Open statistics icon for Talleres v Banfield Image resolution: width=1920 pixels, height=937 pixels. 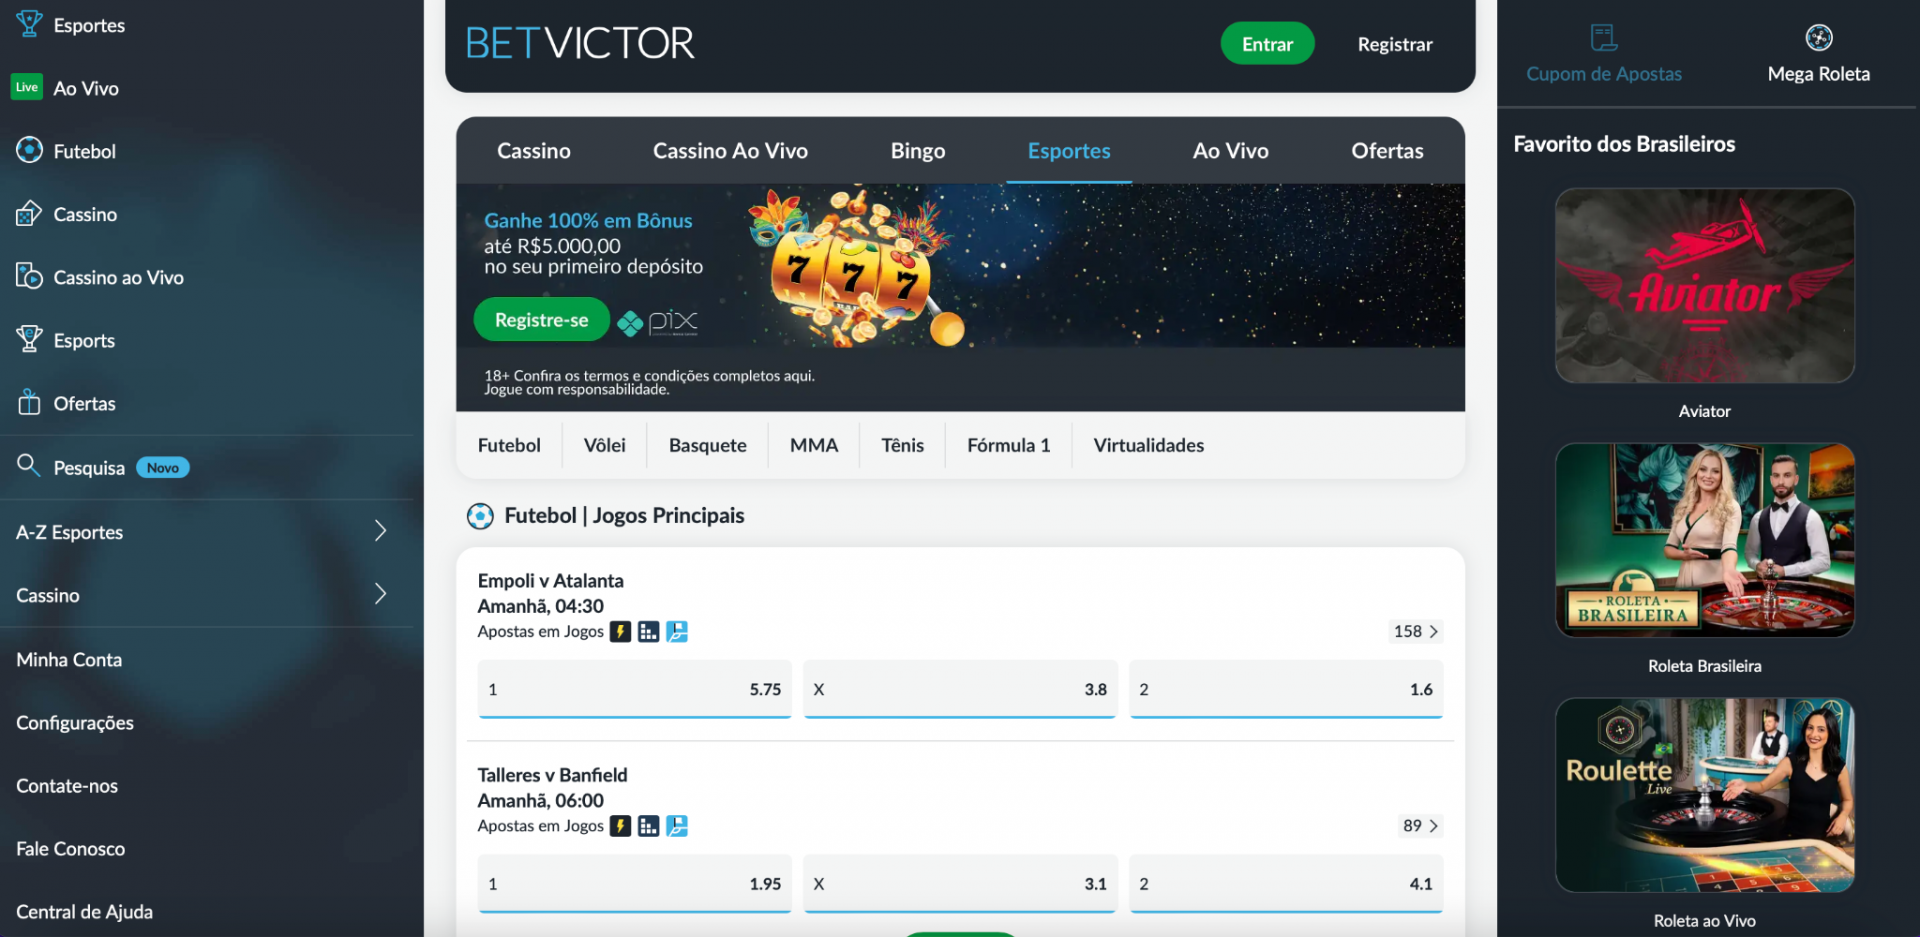pos(648,826)
